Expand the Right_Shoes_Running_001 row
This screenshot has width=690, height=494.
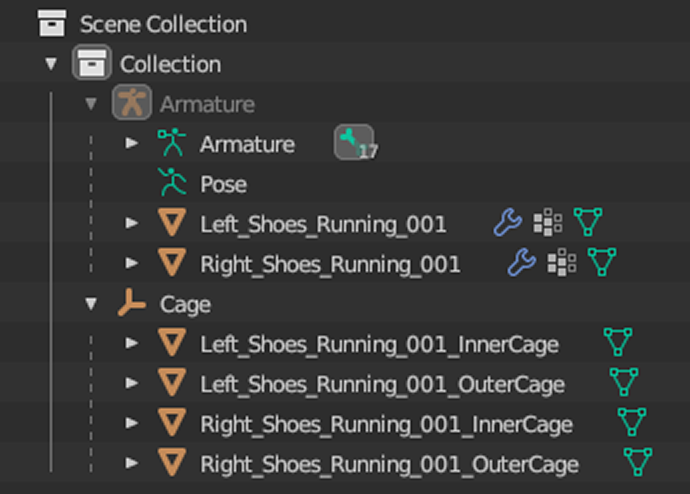click(x=132, y=263)
